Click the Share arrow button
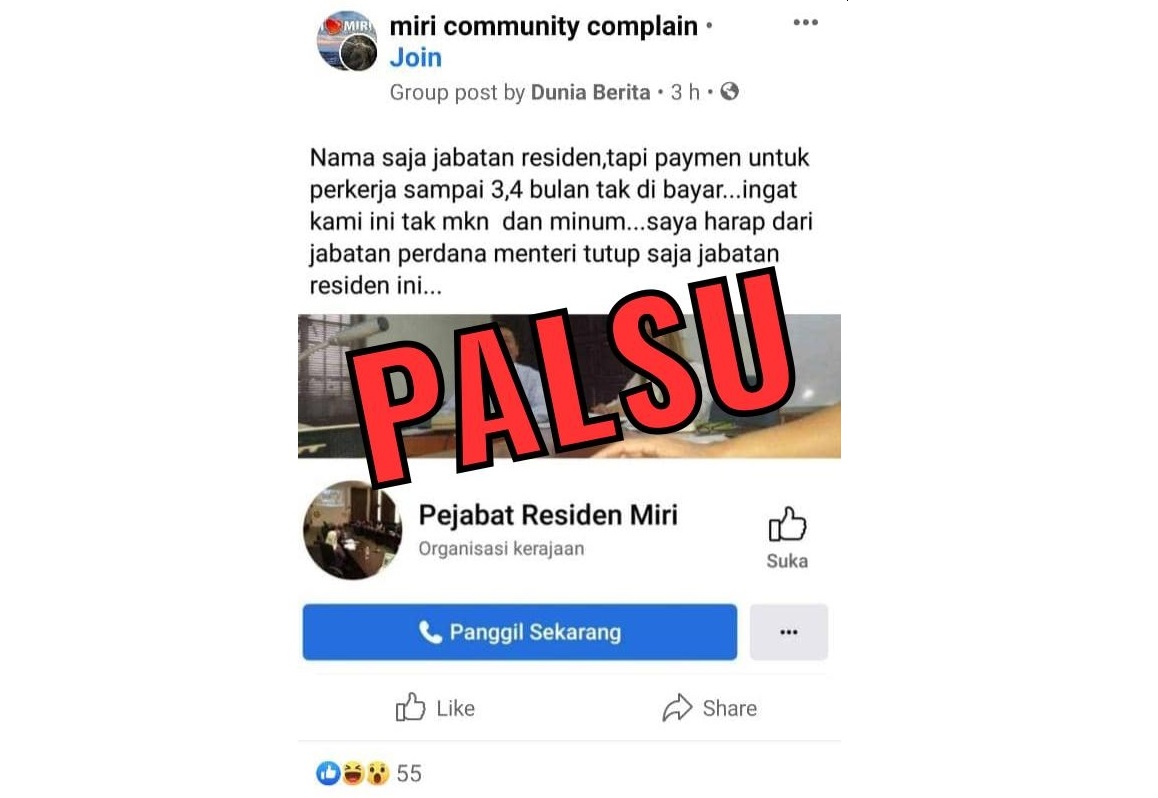Screen dimensions: 1158x798 pyautogui.click(x=710, y=708)
